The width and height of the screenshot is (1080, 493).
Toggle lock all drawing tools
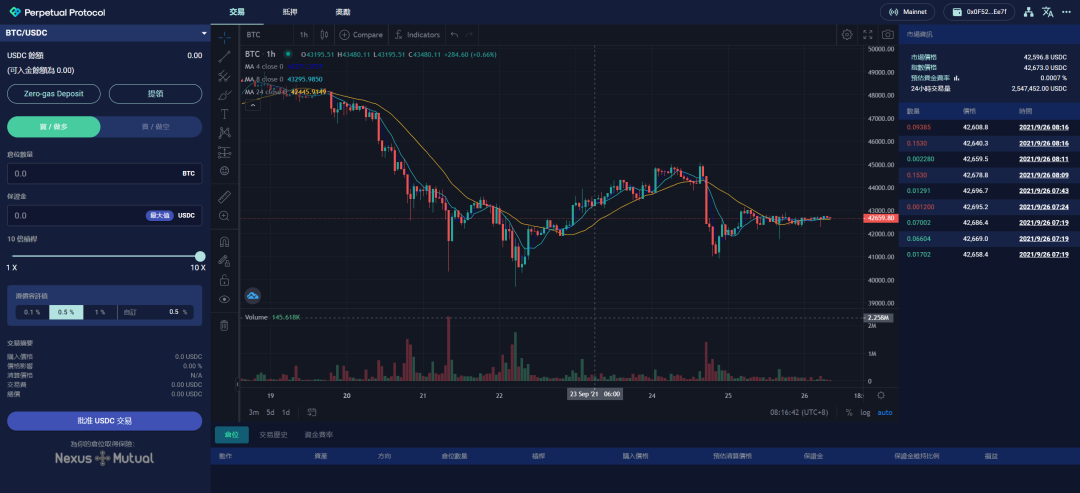coord(224,280)
